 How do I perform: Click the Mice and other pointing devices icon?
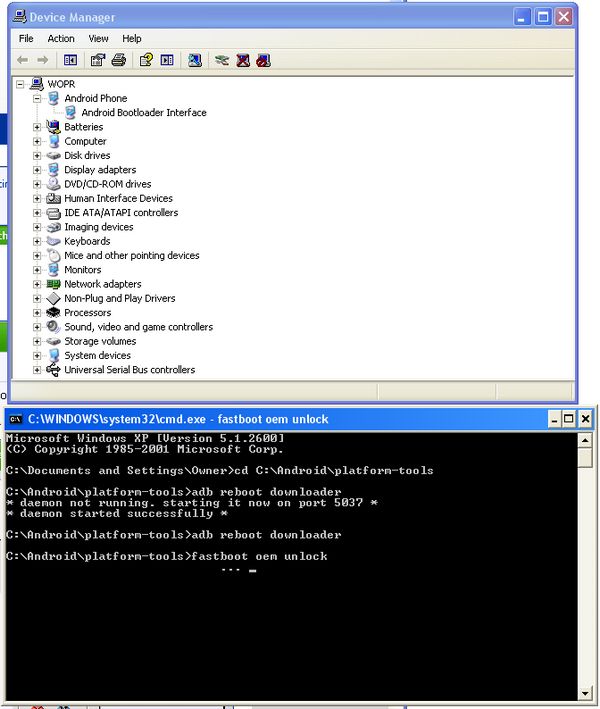[53, 255]
